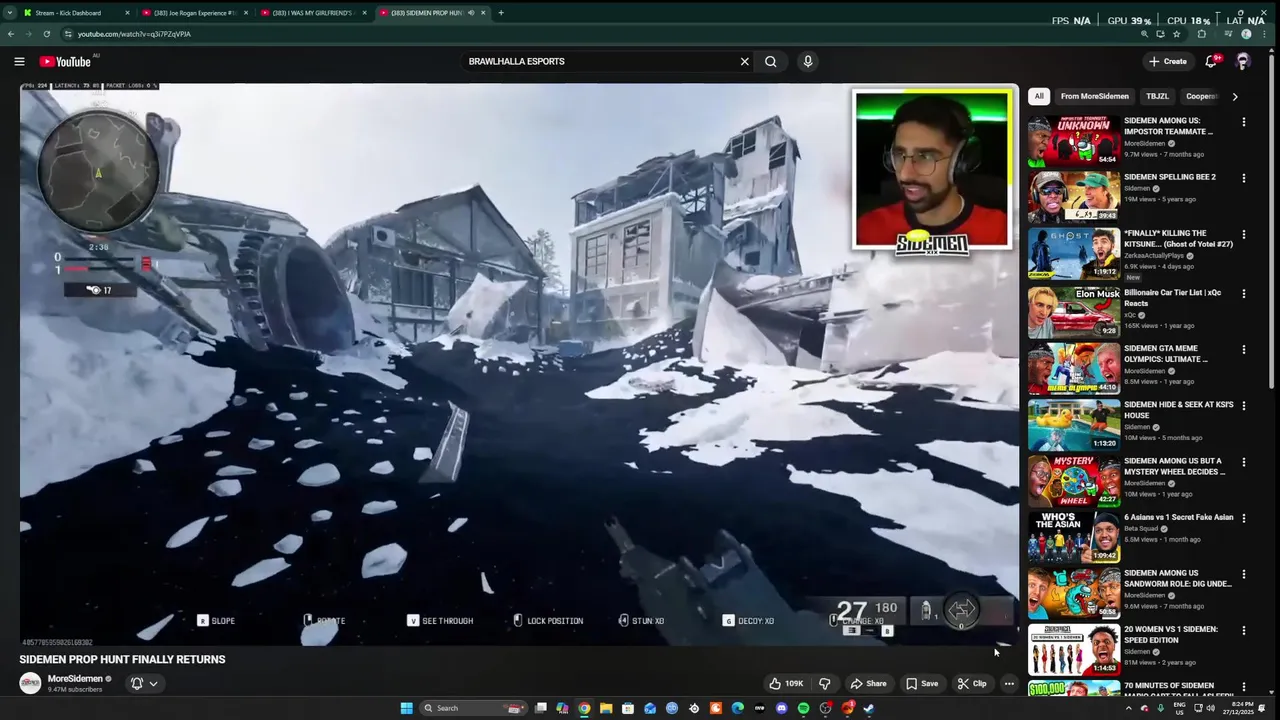1280x720 pixels.
Task: Go back in the browser
Action: 10,34
